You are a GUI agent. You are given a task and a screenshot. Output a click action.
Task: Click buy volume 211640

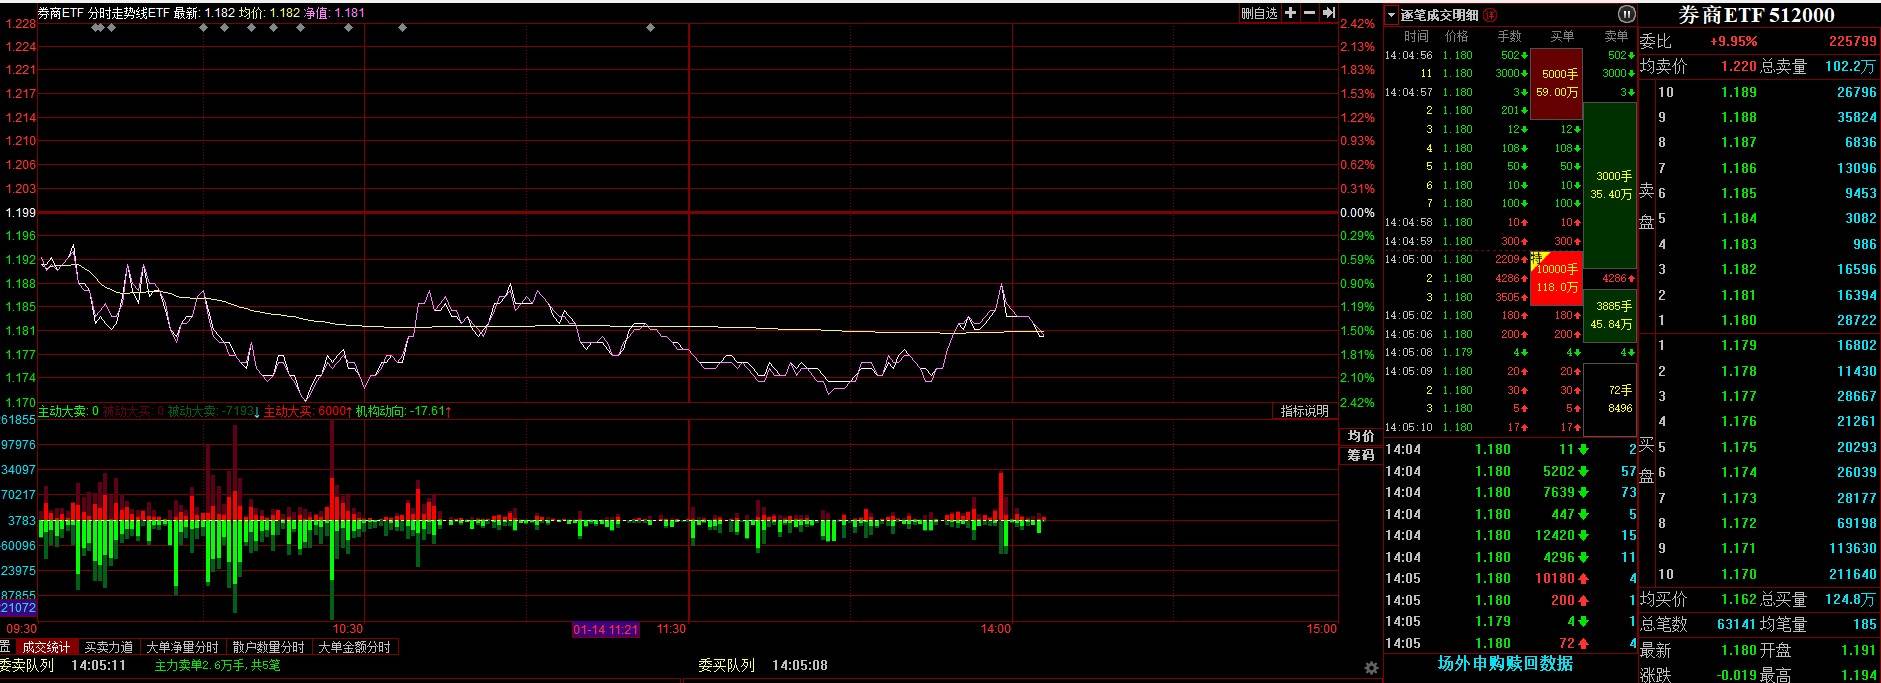[1852, 574]
